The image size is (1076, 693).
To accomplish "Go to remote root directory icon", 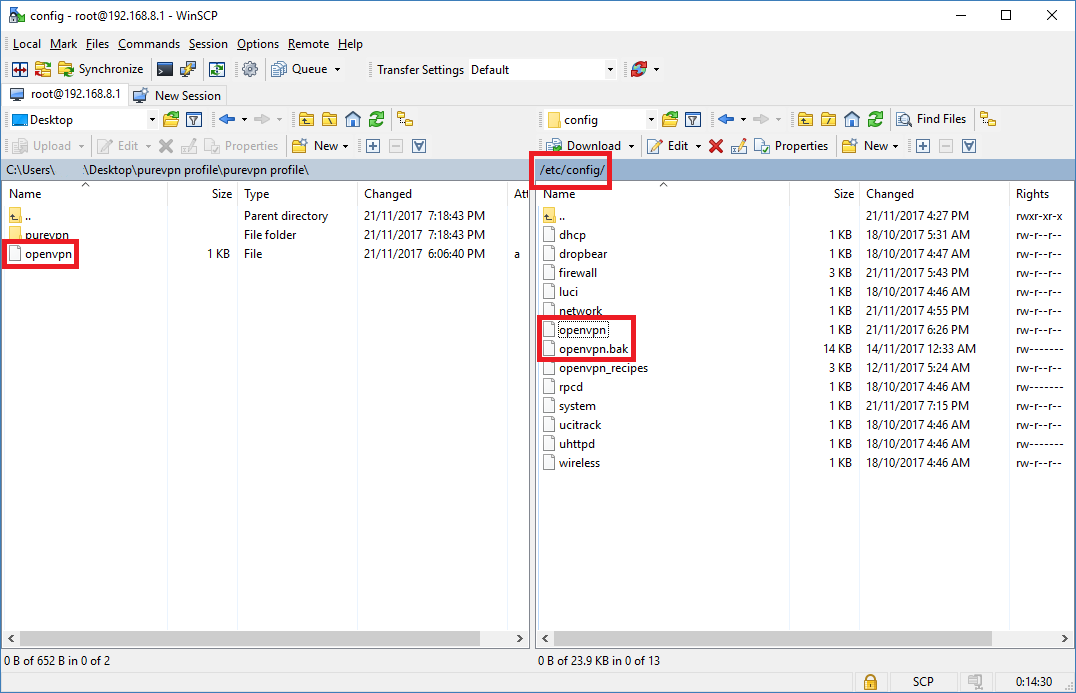I will click(x=828, y=120).
